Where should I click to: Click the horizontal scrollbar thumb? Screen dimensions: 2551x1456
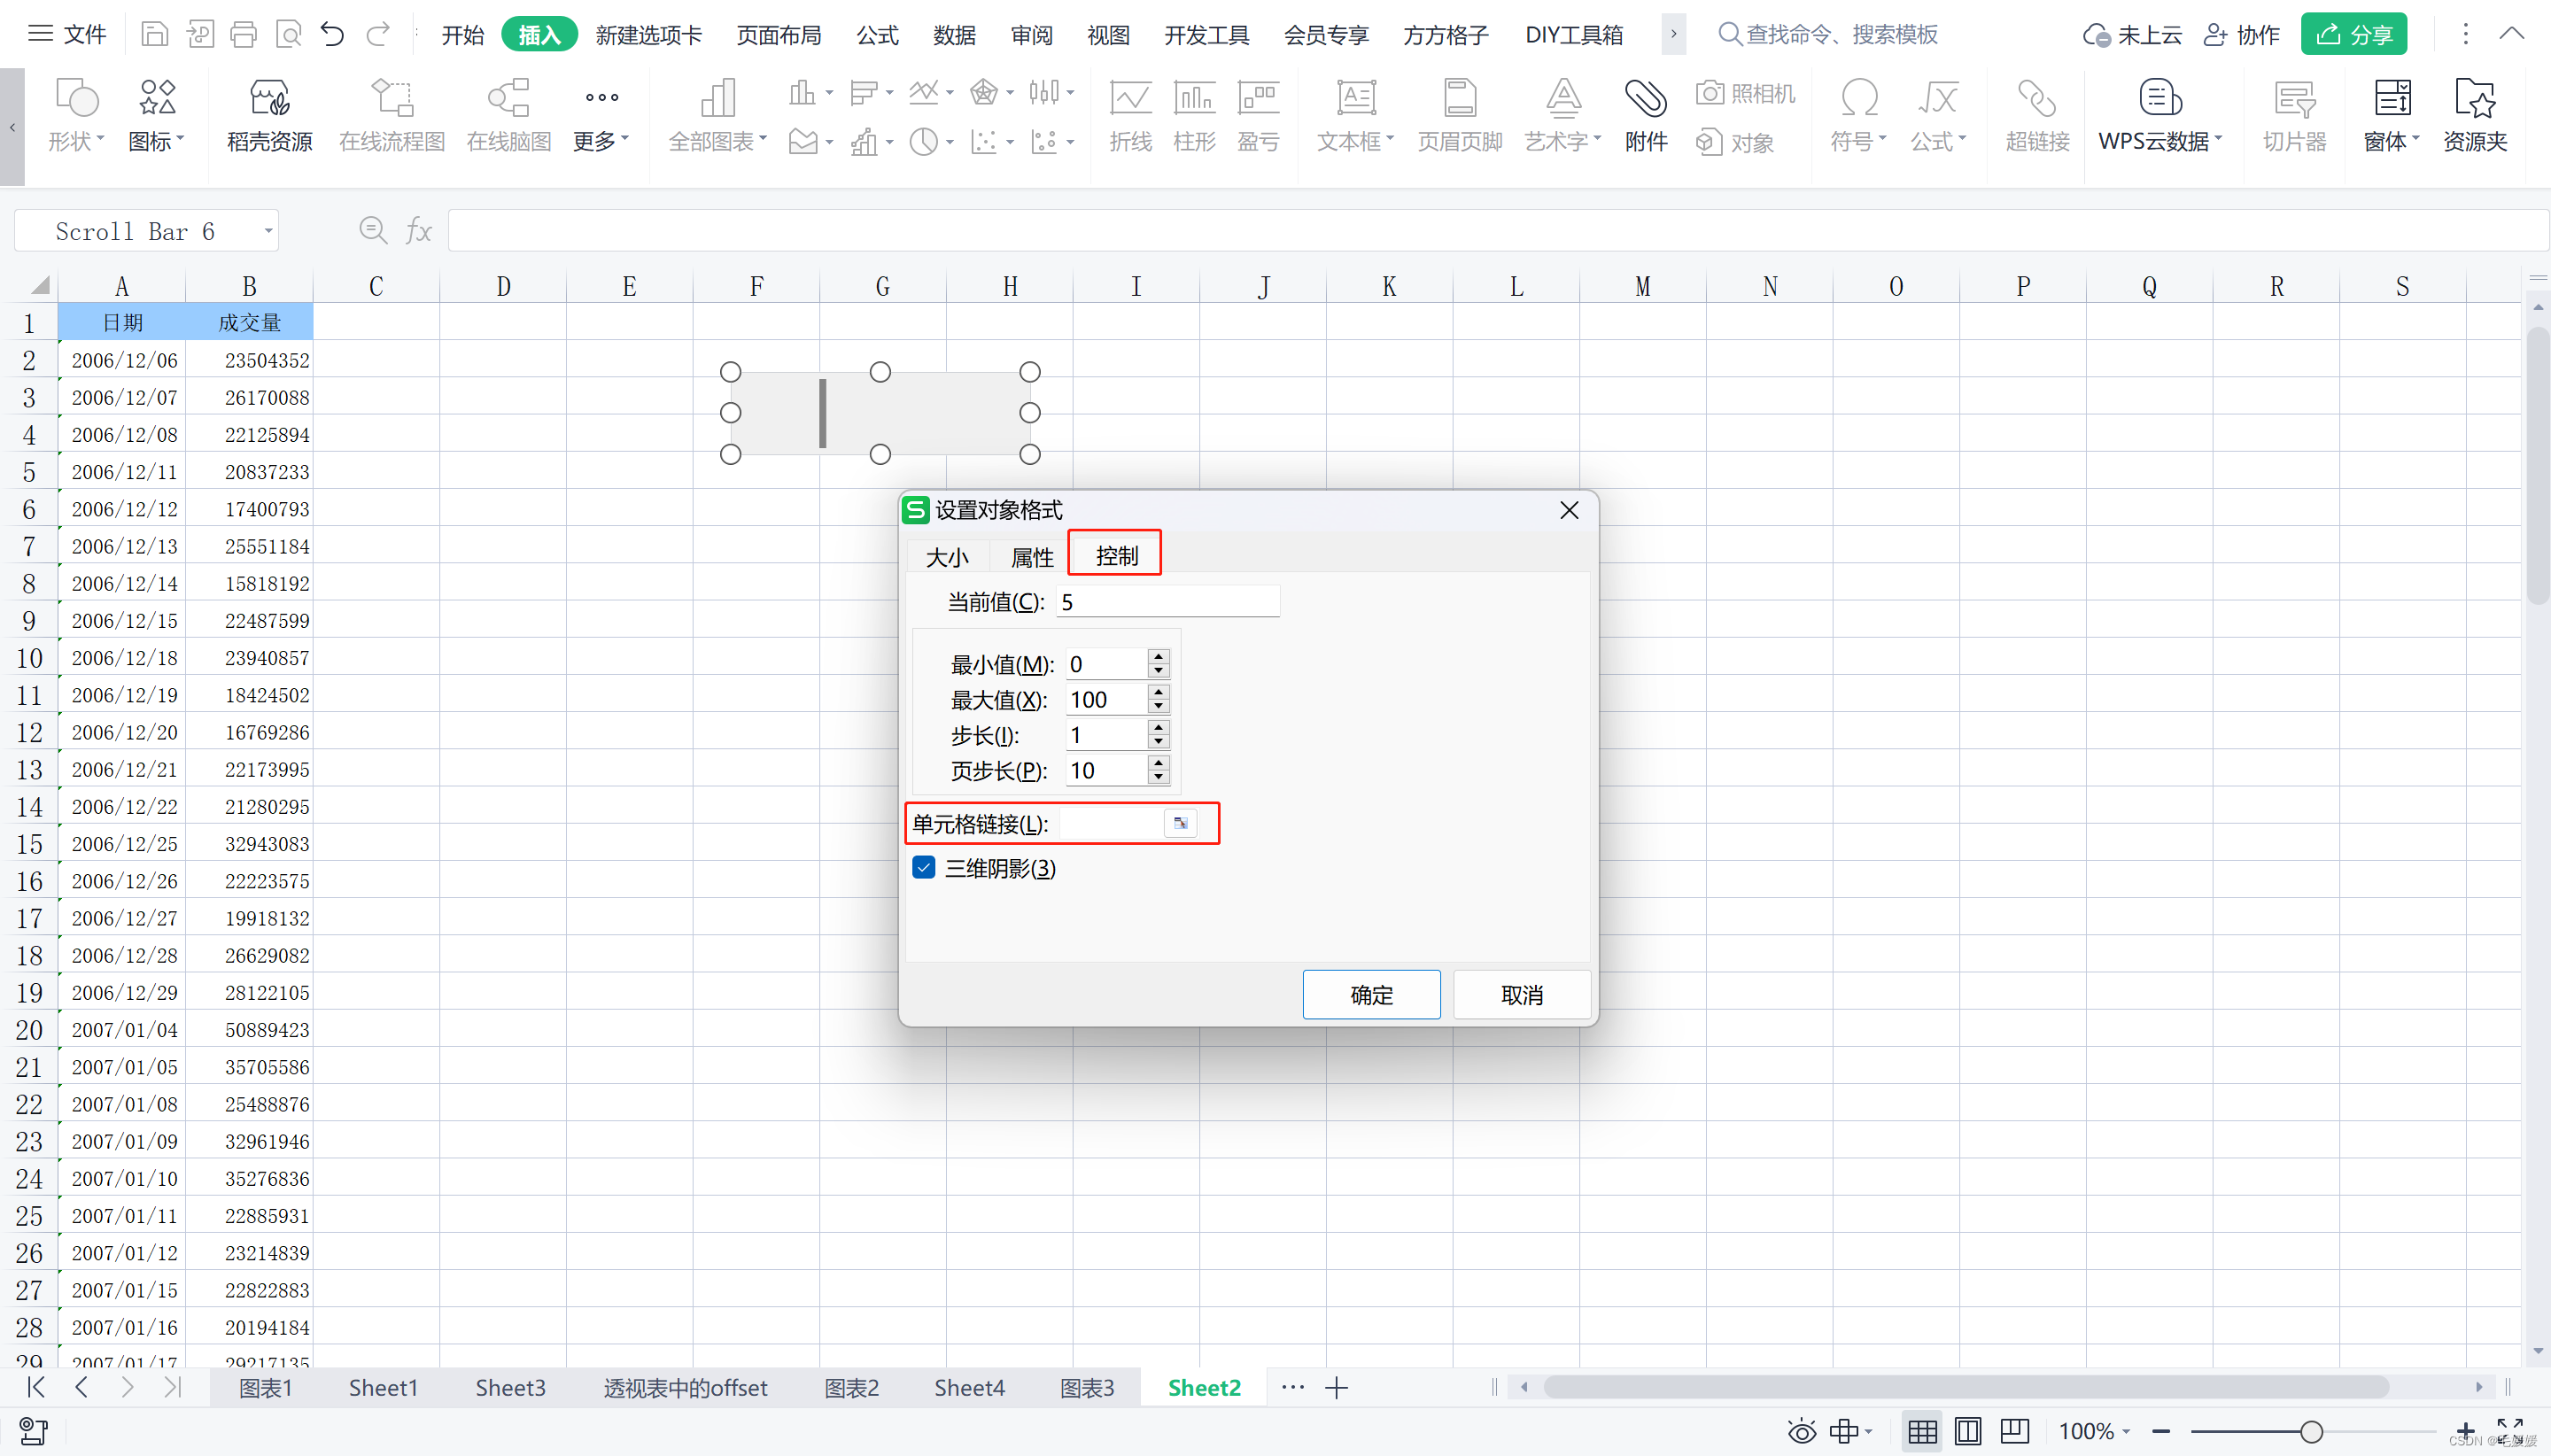click(1966, 1387)
